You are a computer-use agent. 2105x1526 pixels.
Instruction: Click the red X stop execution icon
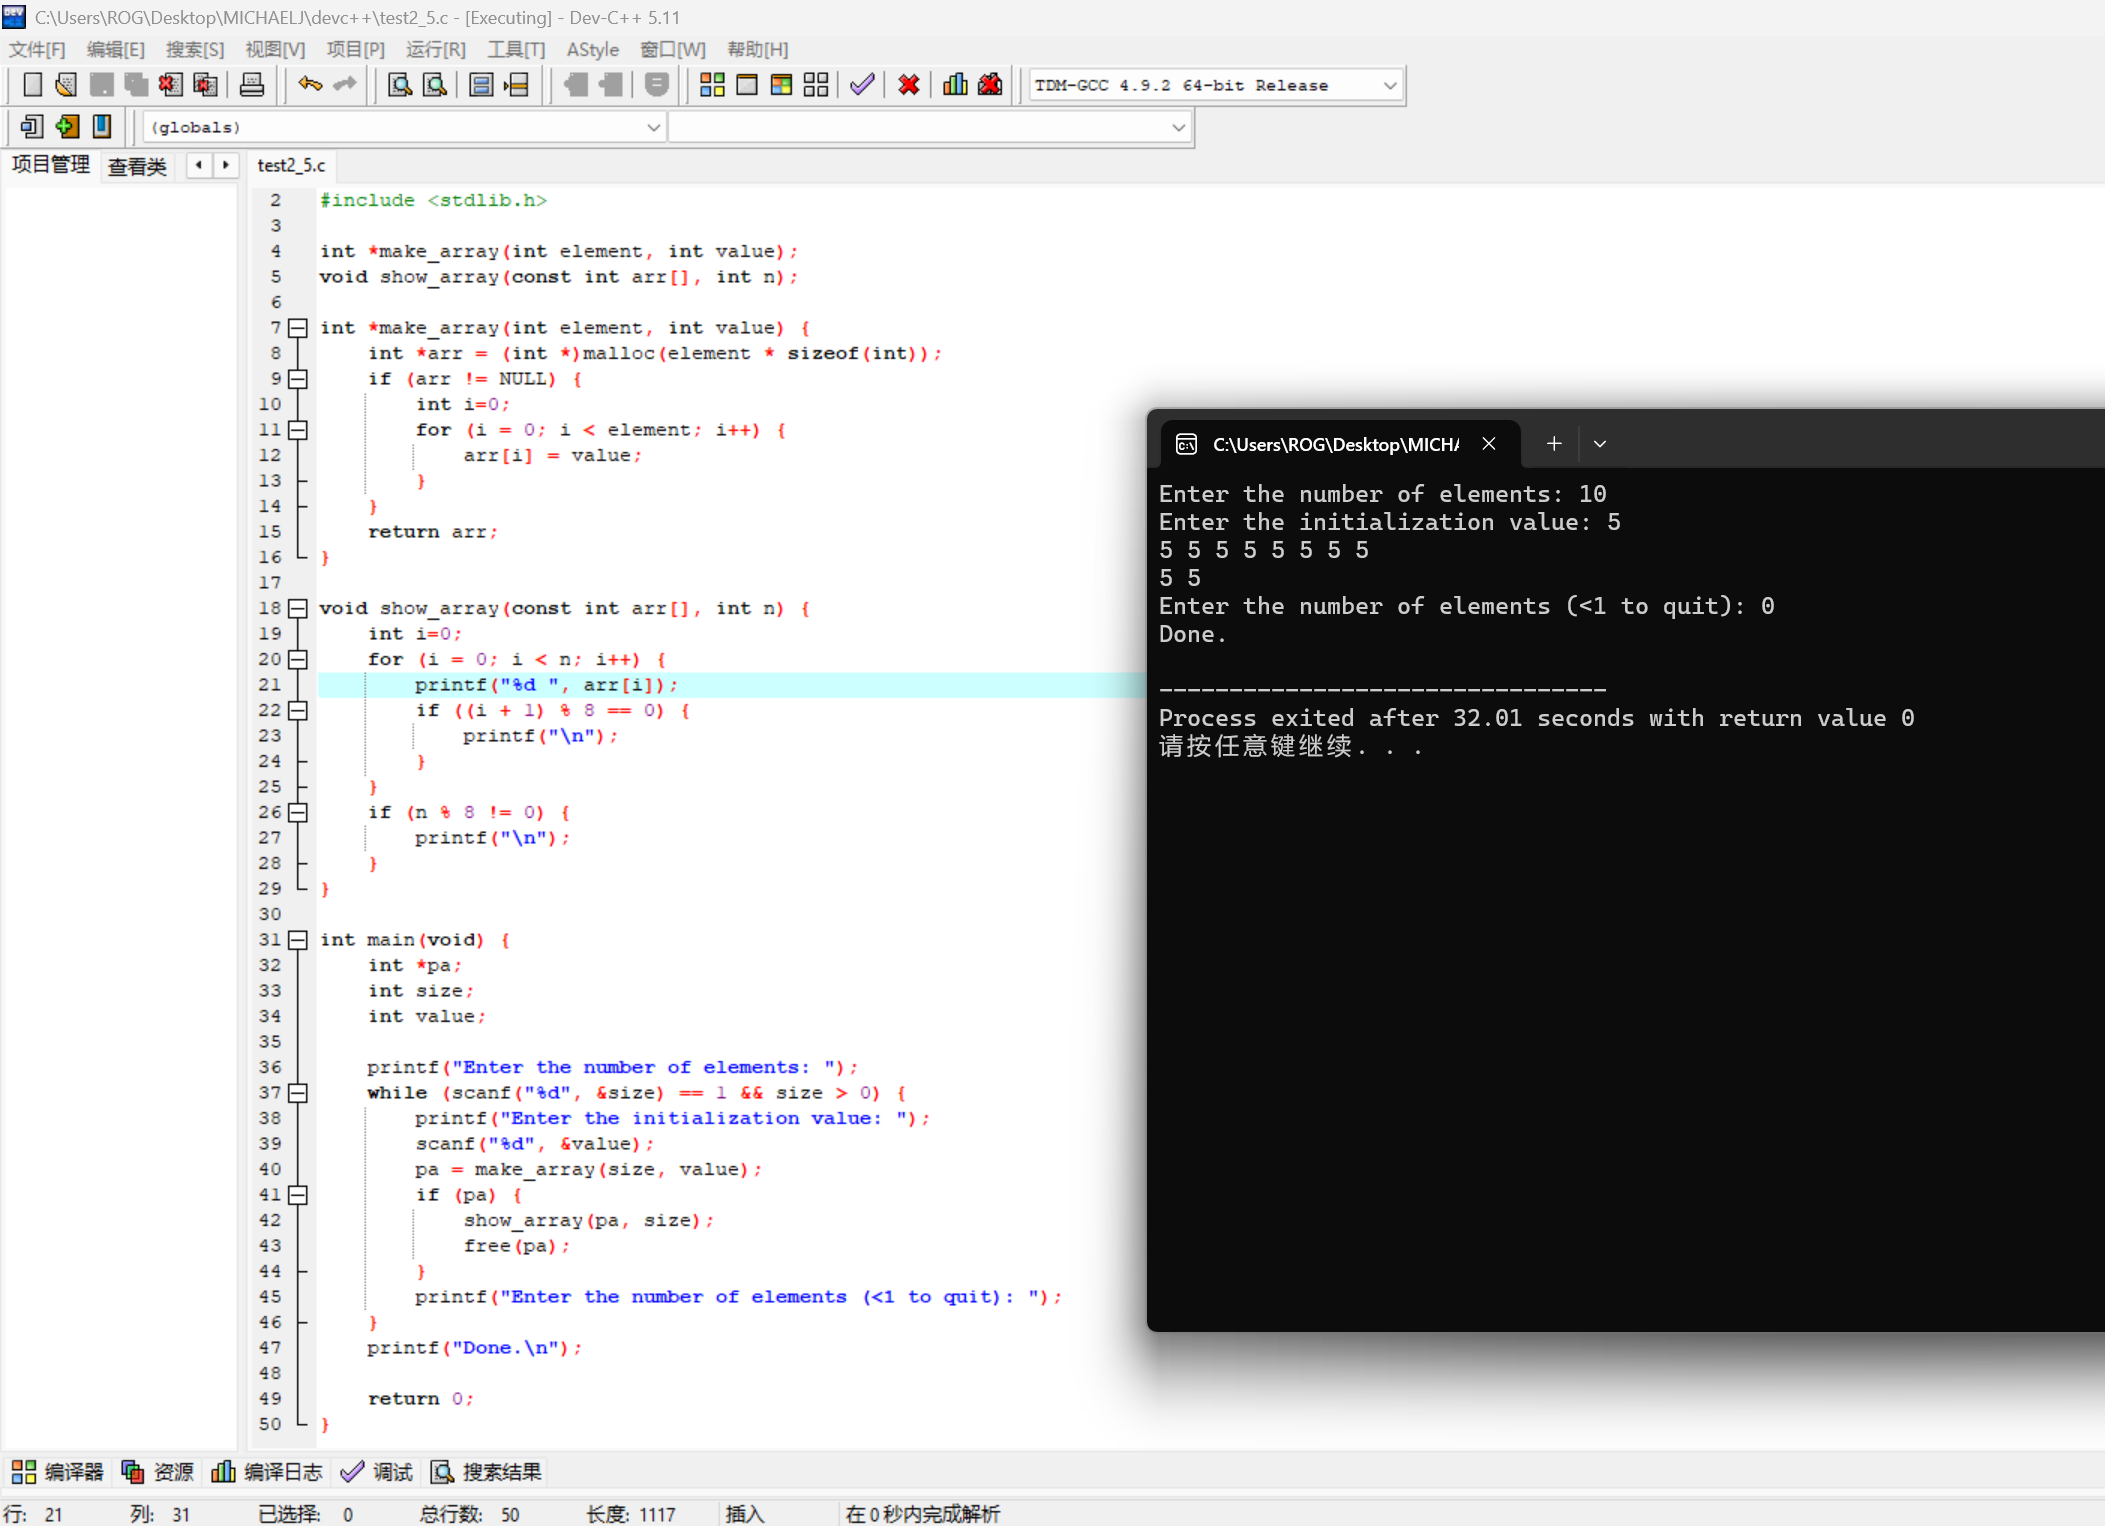pos(908,85)
